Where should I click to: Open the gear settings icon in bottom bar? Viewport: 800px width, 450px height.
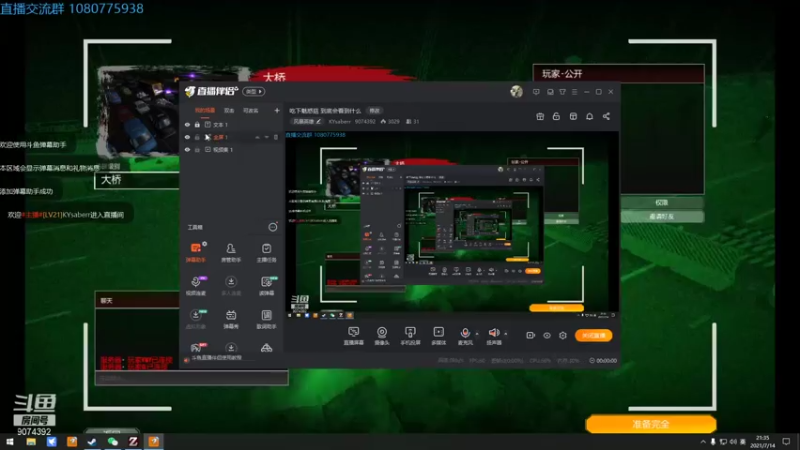[563, 335]
